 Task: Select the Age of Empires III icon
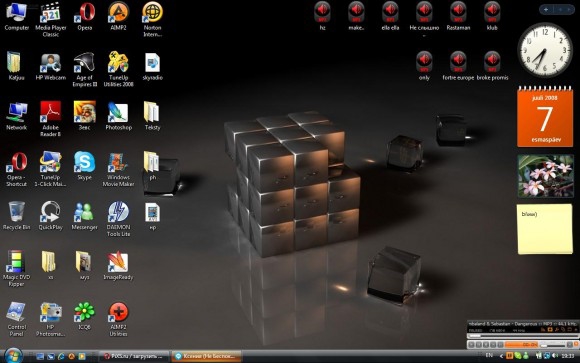(84, 70)
